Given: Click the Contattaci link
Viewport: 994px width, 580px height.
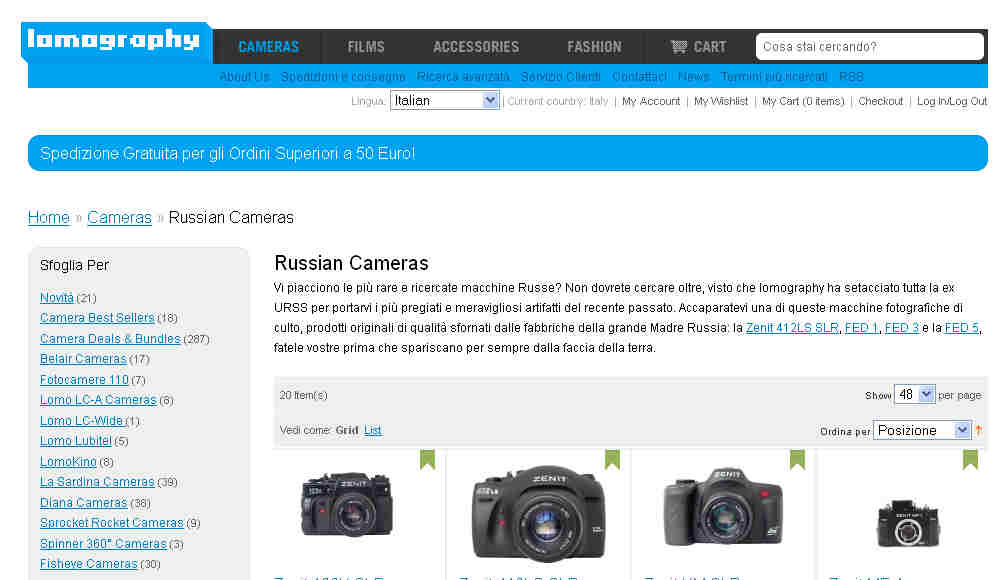Looking at the screenshot, I should pos(639,77).
